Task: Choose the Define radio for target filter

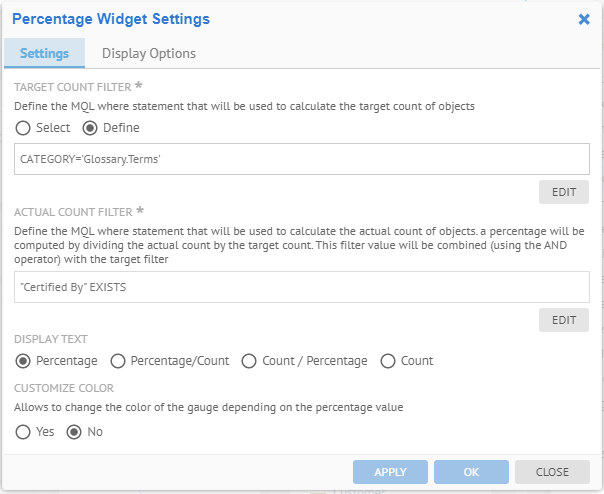Action: 89,128
